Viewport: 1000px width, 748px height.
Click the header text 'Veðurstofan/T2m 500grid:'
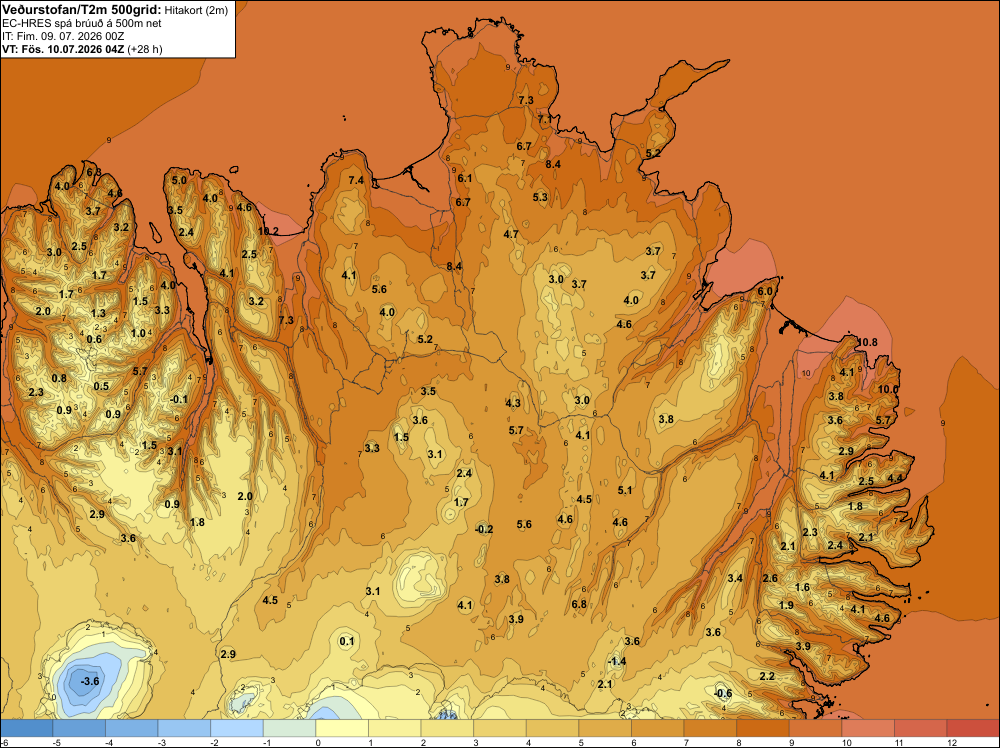[82, 10]
